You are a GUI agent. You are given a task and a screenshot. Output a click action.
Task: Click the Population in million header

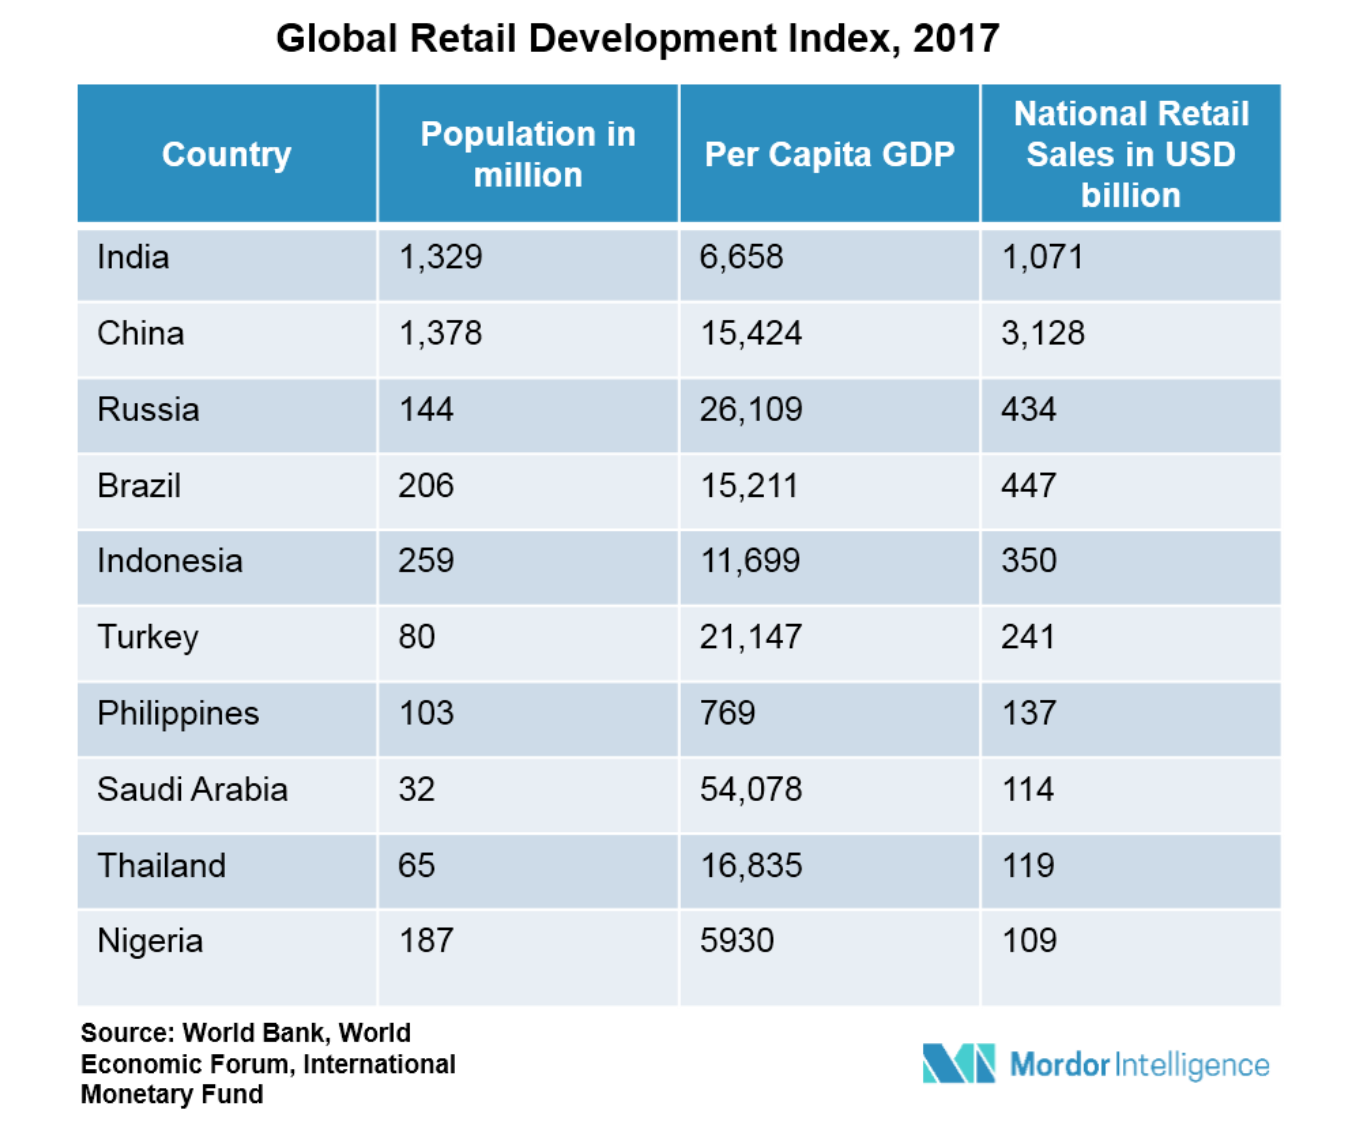click(528, 153)
